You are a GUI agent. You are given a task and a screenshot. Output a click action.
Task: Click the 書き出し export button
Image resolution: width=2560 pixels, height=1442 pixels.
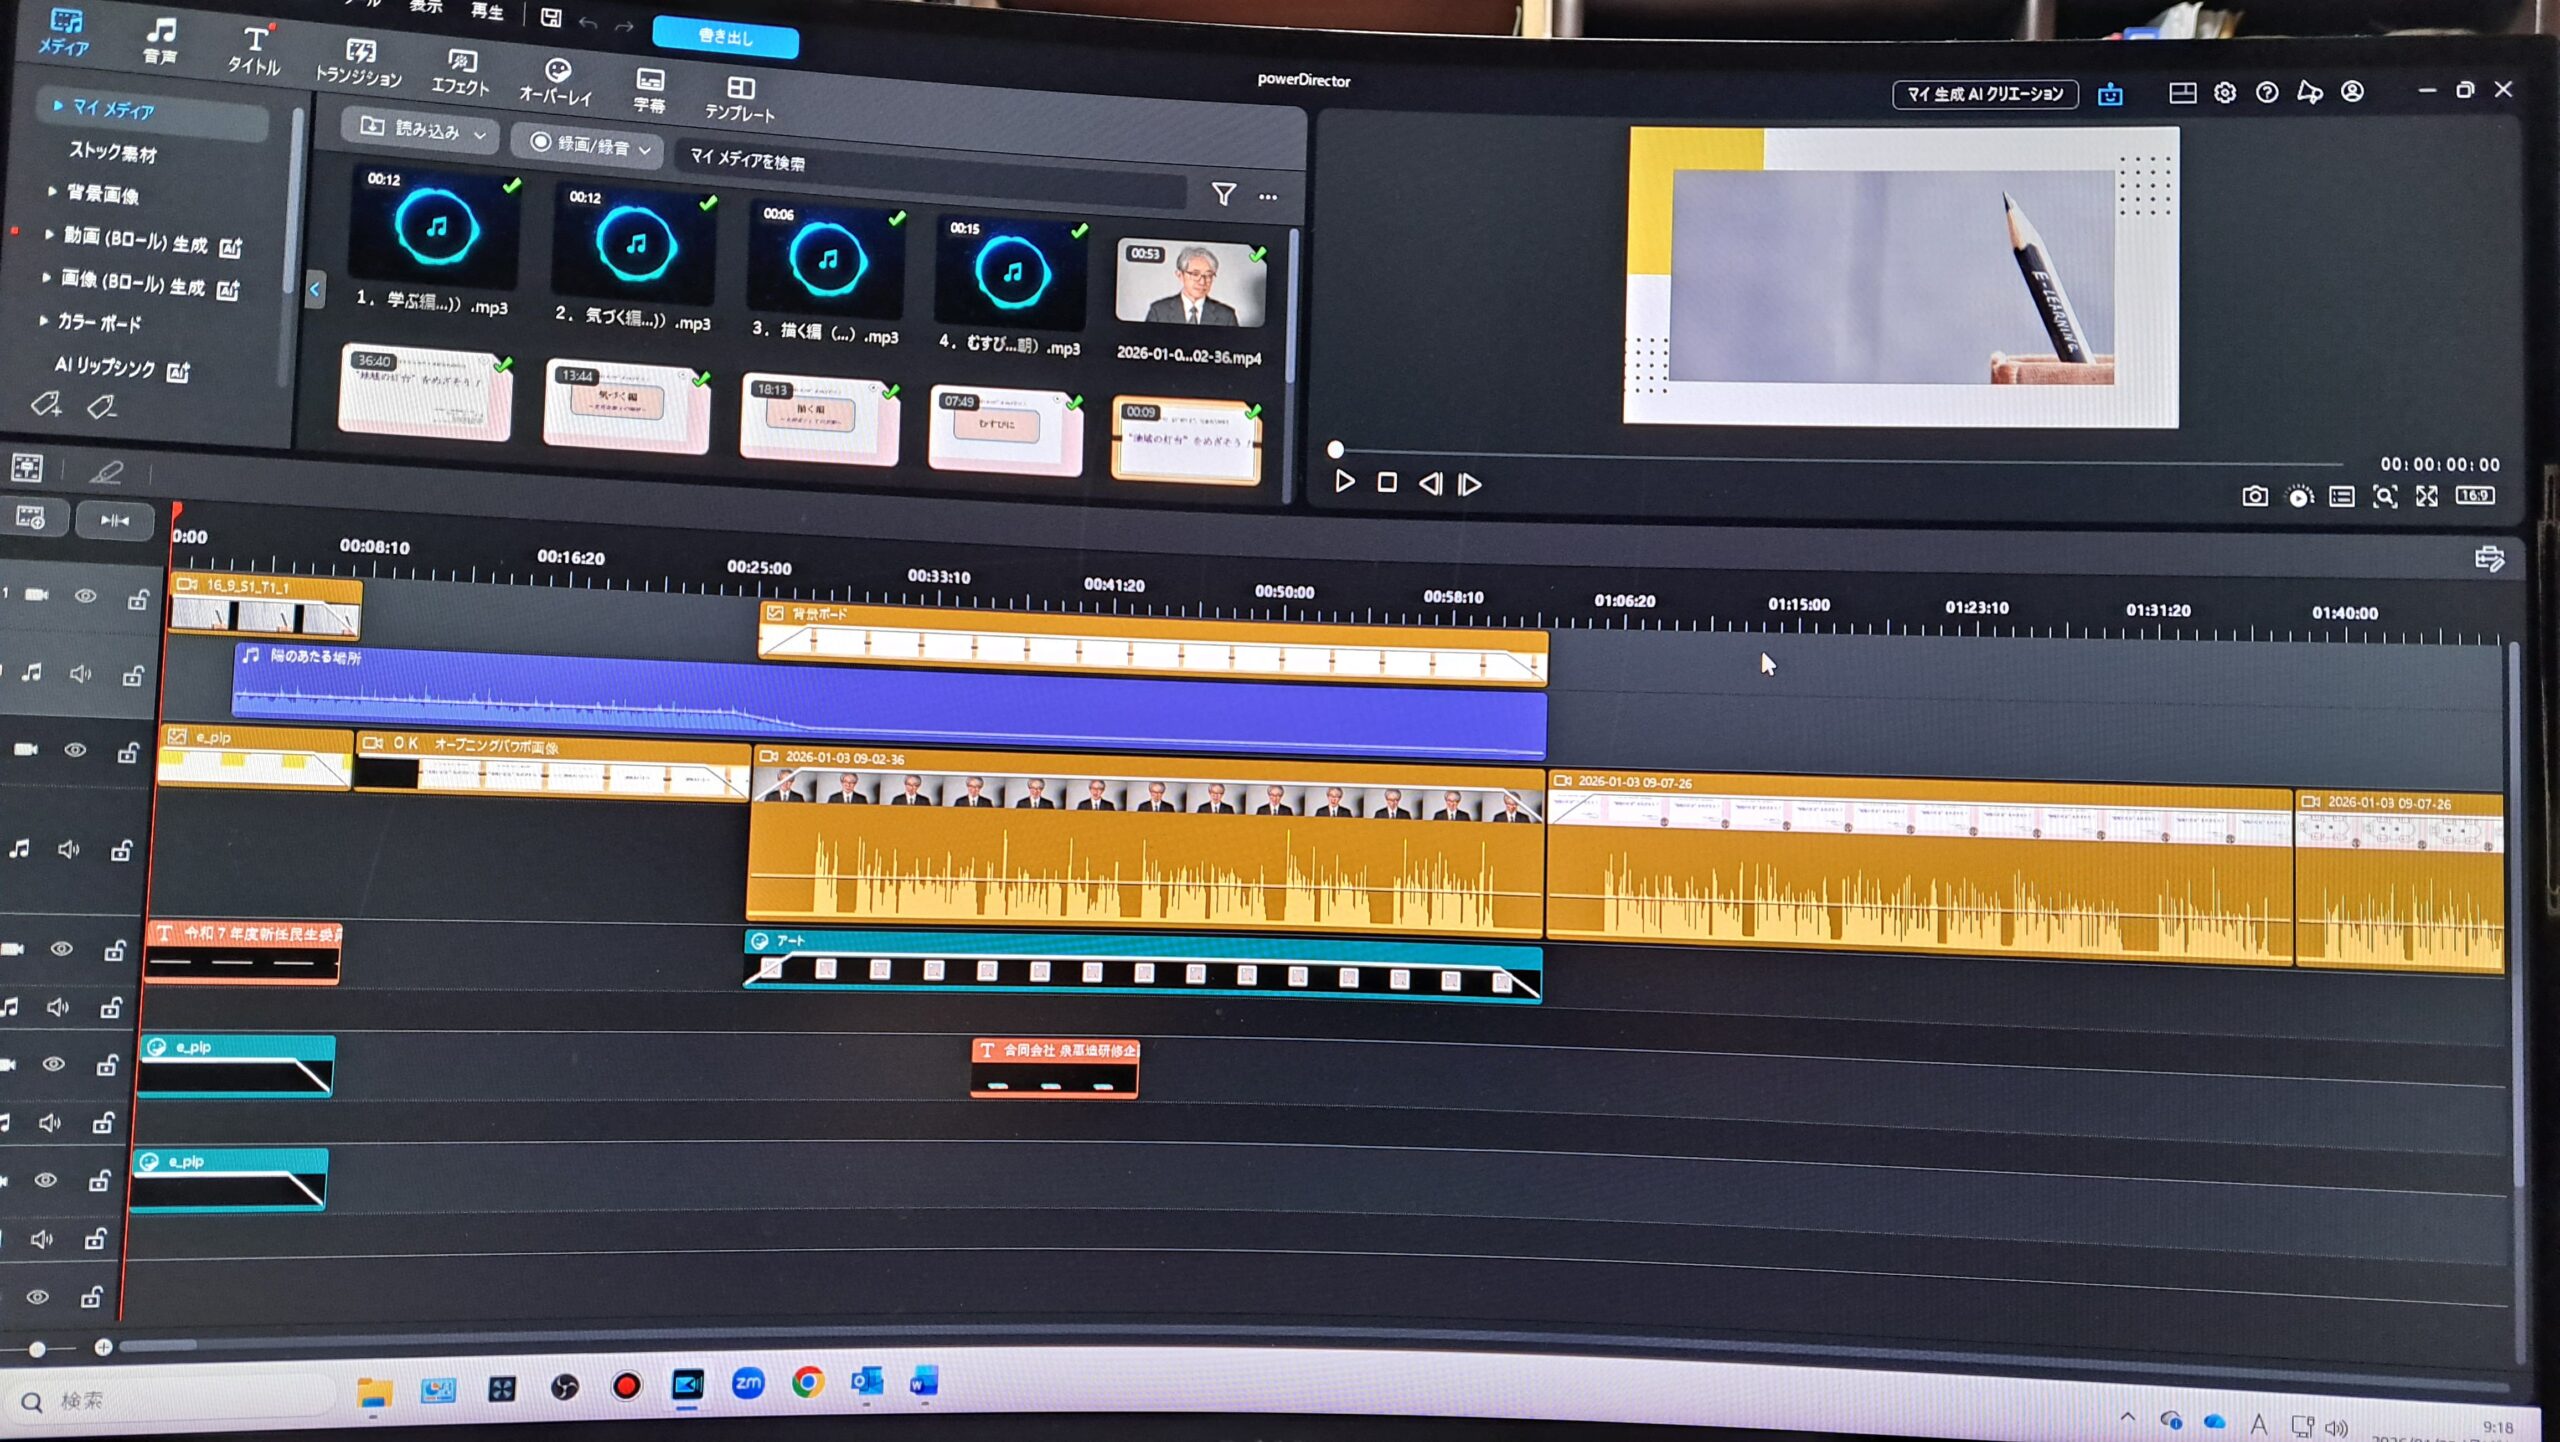(x=725, y=38)
